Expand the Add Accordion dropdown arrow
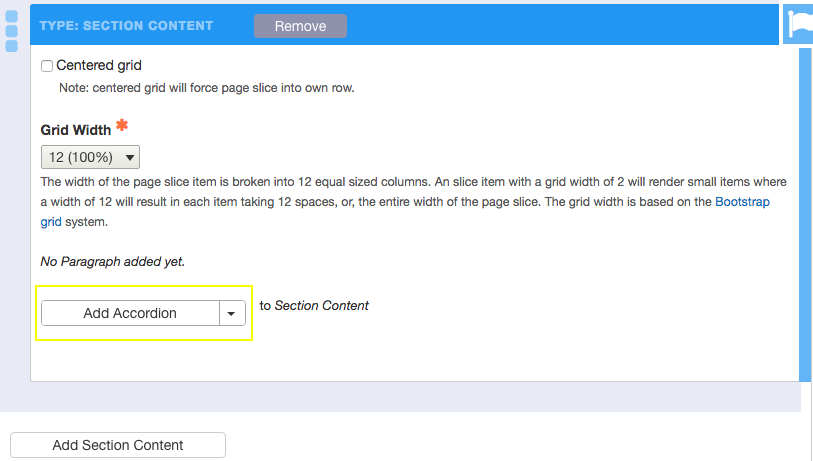 (x=232, y=313)
